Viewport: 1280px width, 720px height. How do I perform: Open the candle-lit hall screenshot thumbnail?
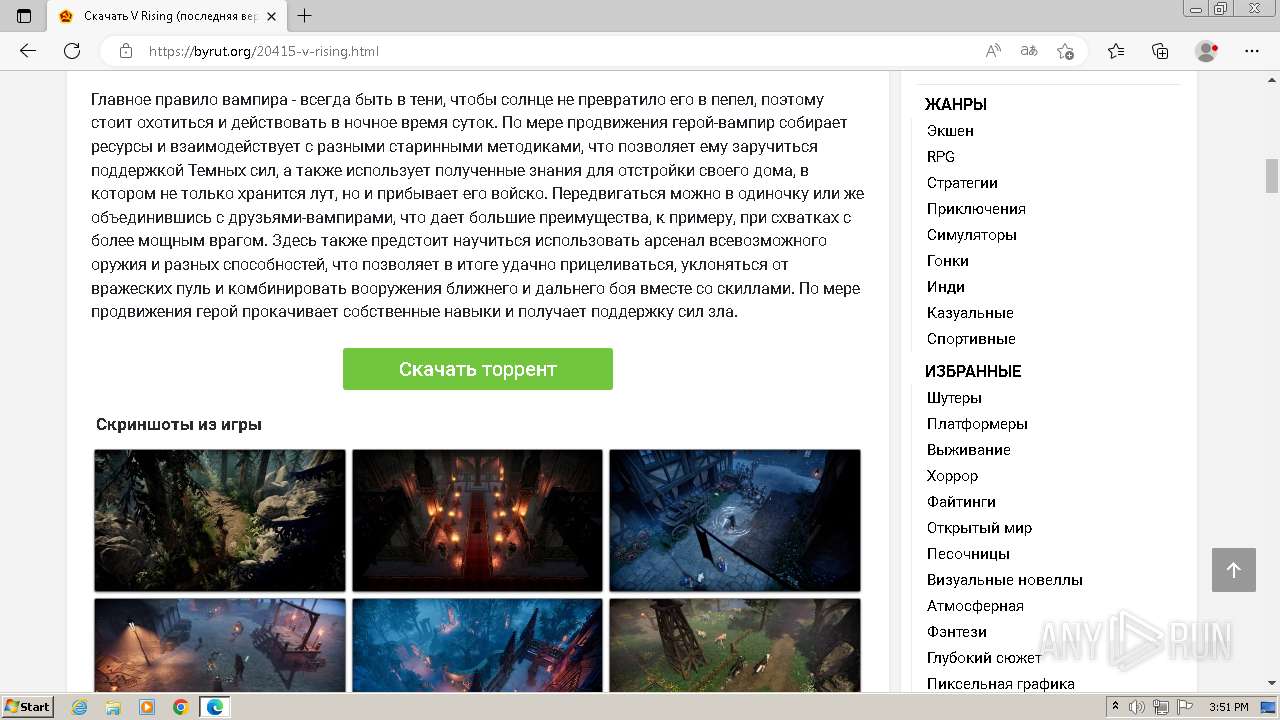477,520
